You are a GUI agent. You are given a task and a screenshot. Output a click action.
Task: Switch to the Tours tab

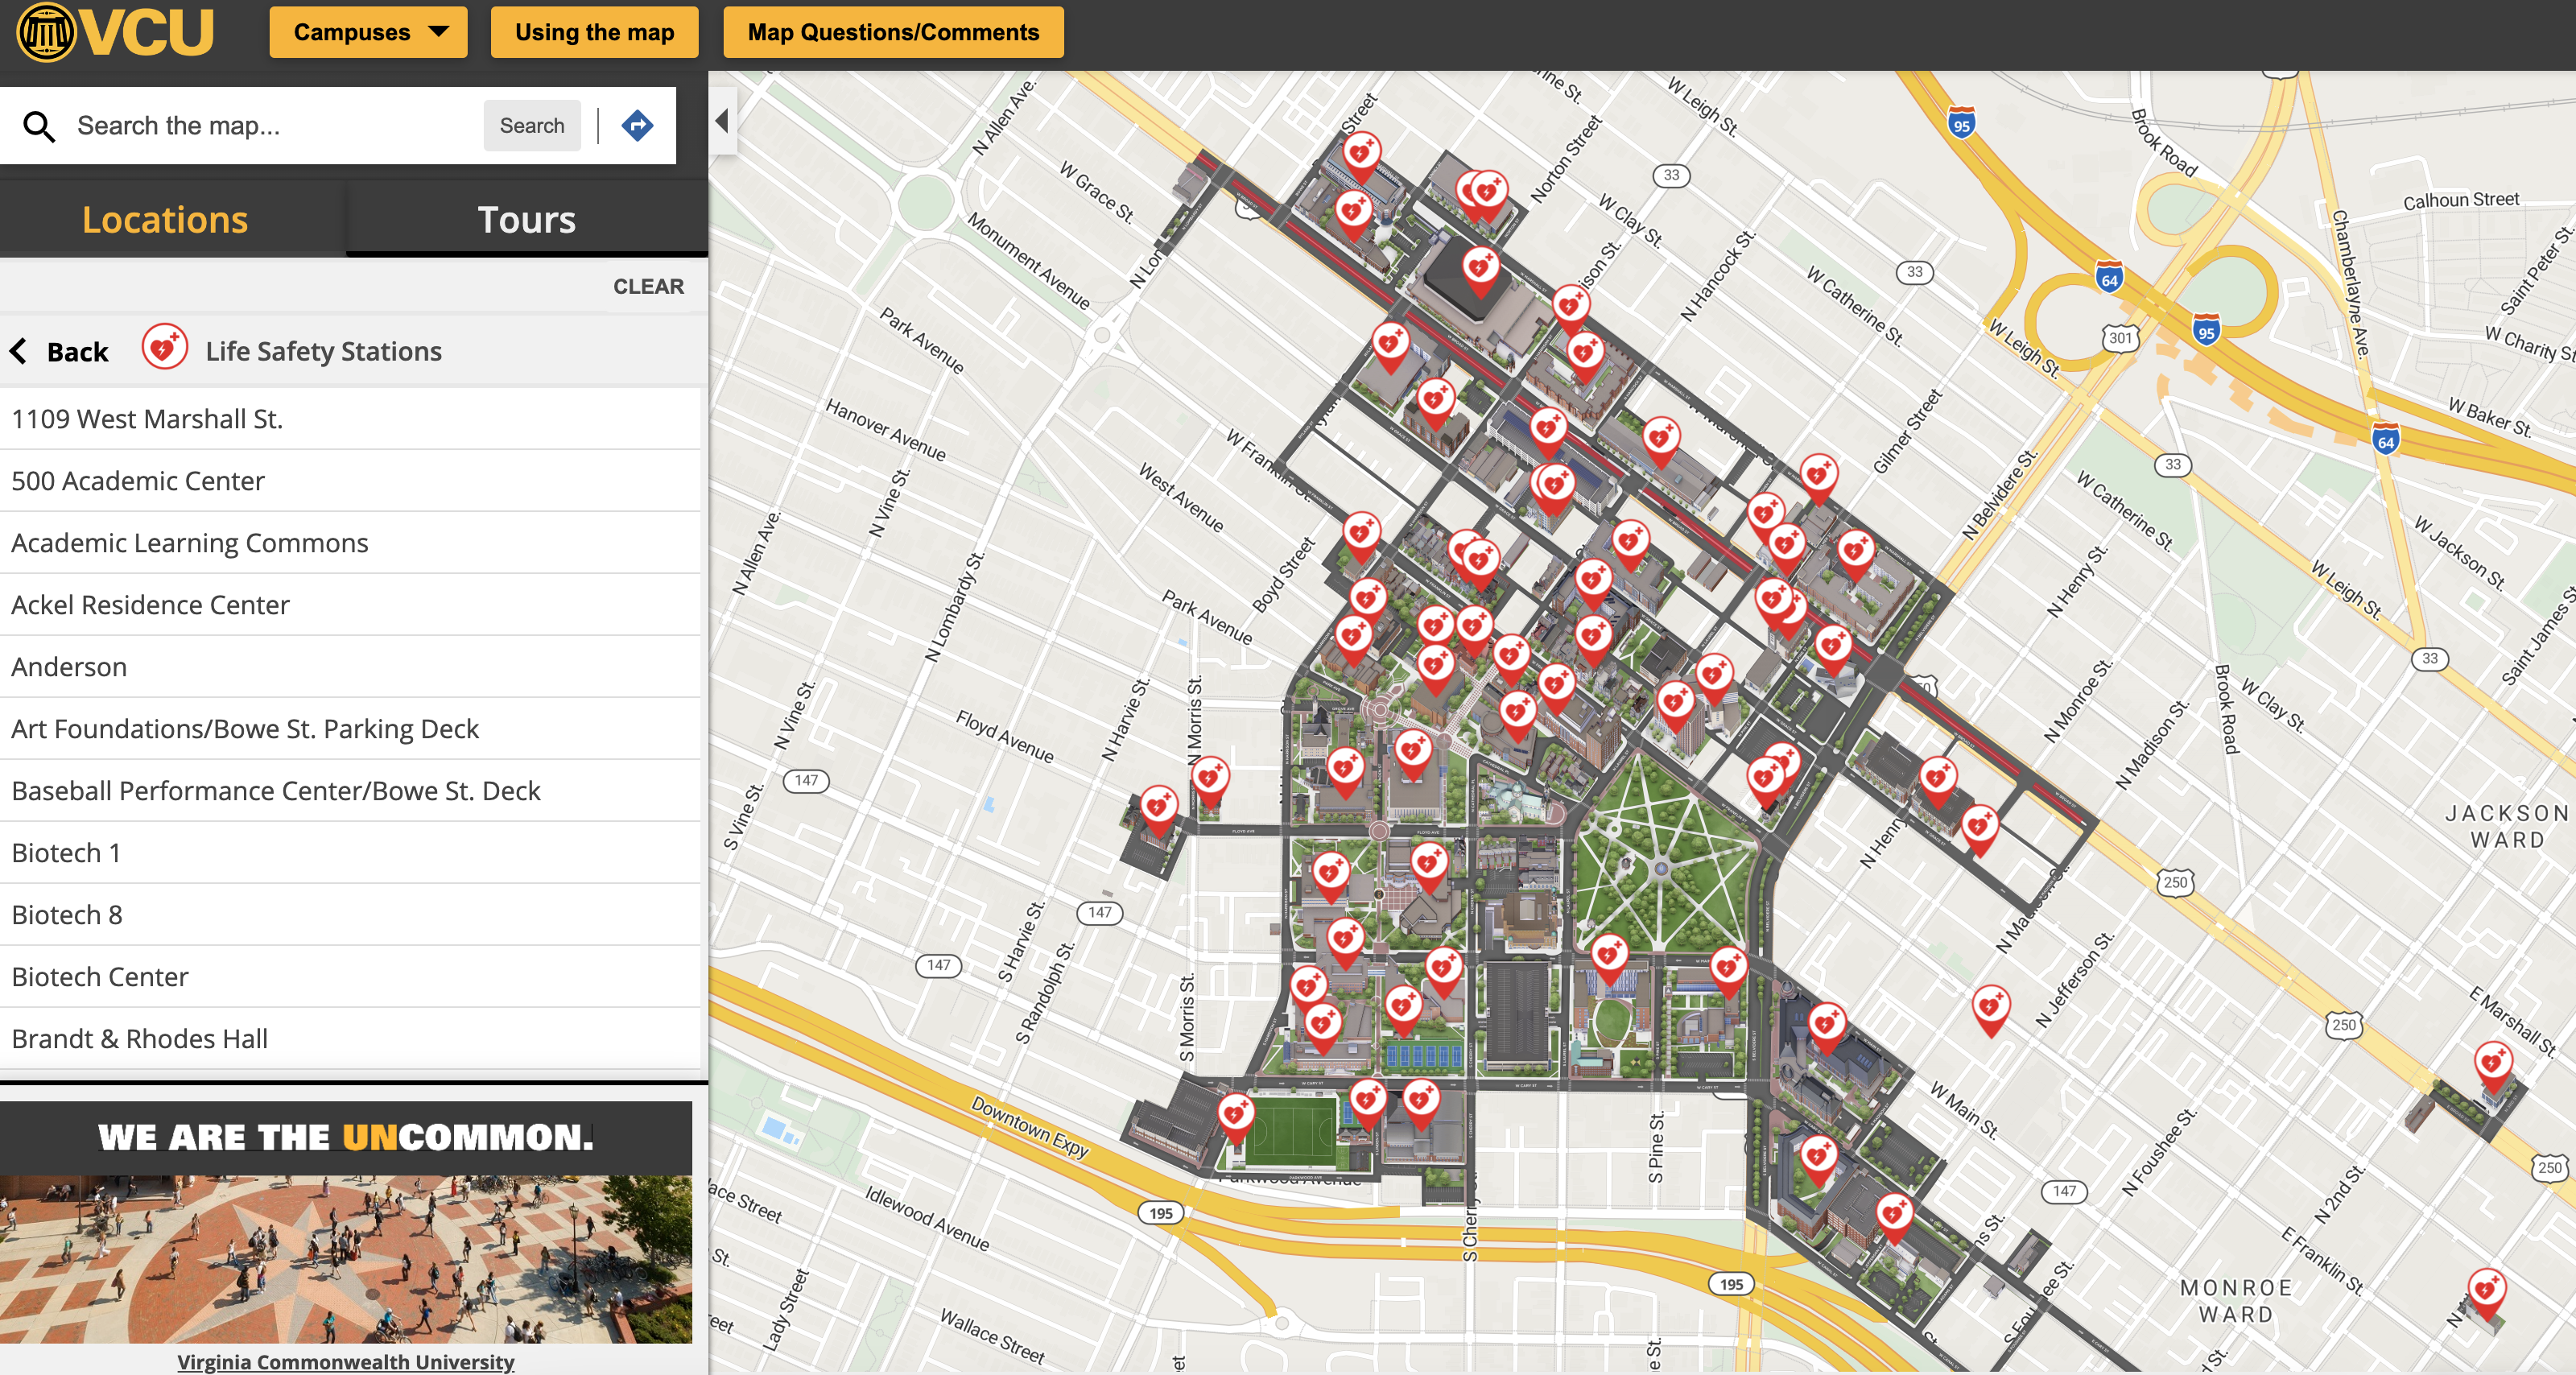point(527,219)
